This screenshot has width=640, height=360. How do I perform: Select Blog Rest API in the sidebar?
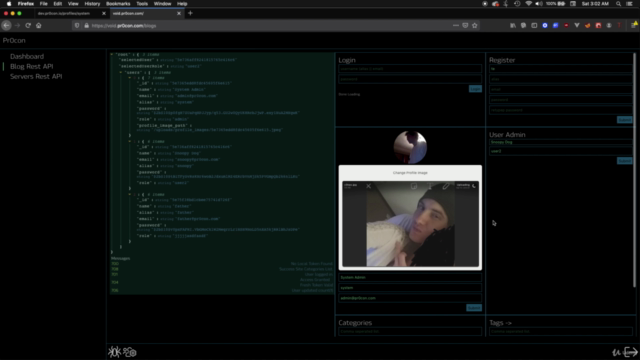pos(31,66)
